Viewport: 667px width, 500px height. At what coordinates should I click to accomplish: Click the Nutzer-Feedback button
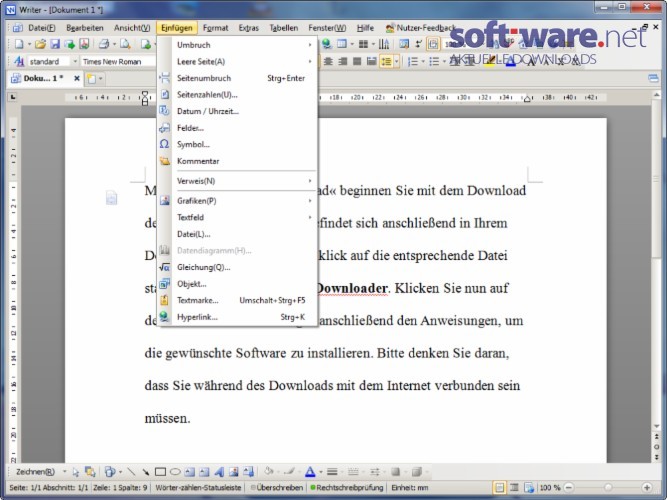[x=420, y=28]
